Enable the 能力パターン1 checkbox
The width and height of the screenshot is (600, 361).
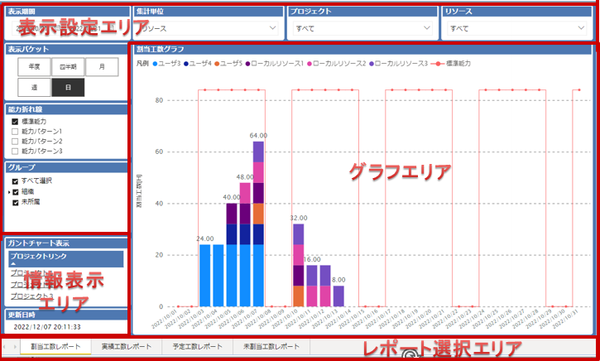15,132
